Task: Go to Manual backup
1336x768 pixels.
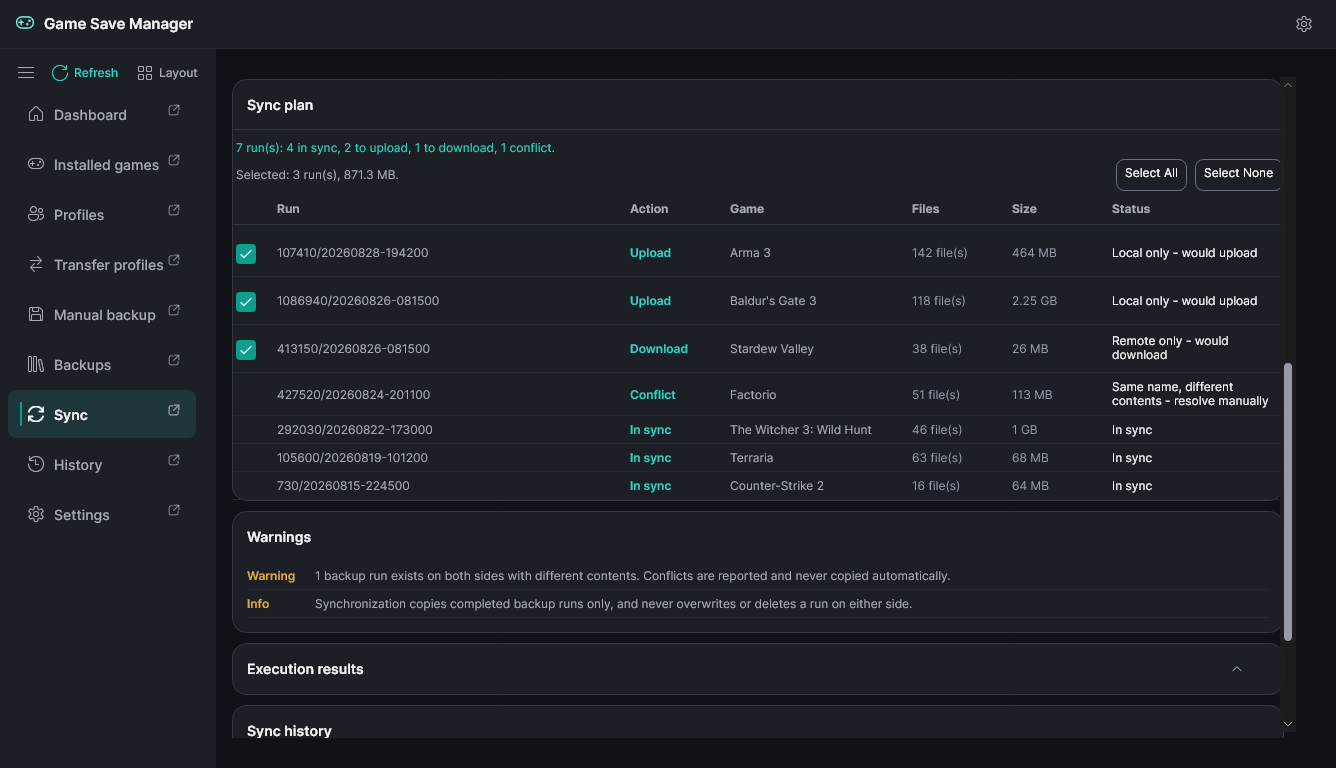Action: pyautogui.click(x=104, y=315)
